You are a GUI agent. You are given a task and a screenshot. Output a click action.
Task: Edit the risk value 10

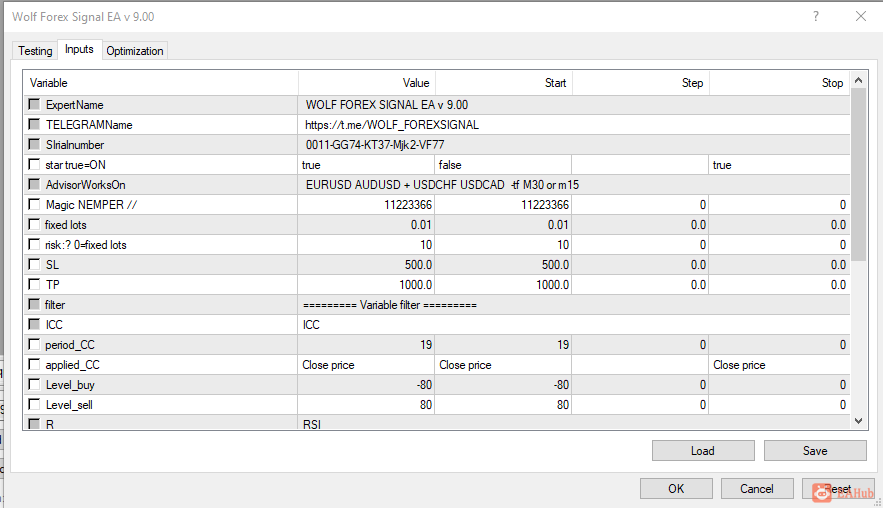click(366, 244)
